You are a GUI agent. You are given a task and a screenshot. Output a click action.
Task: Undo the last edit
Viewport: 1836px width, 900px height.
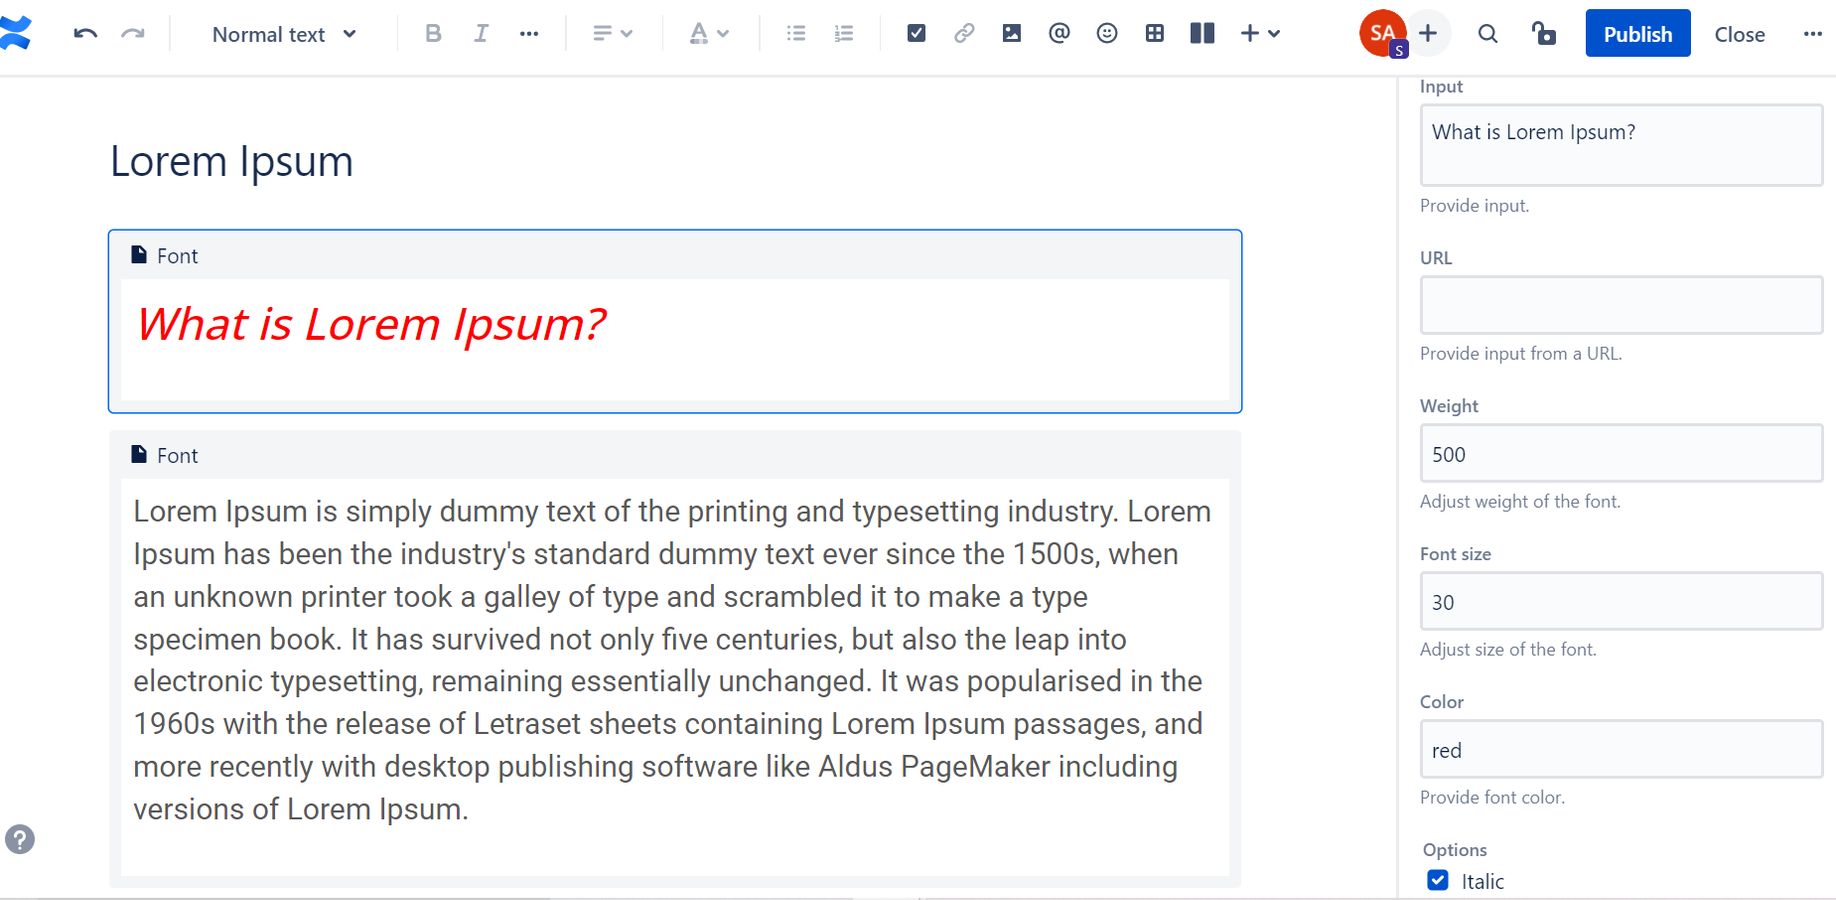(85, 34)
